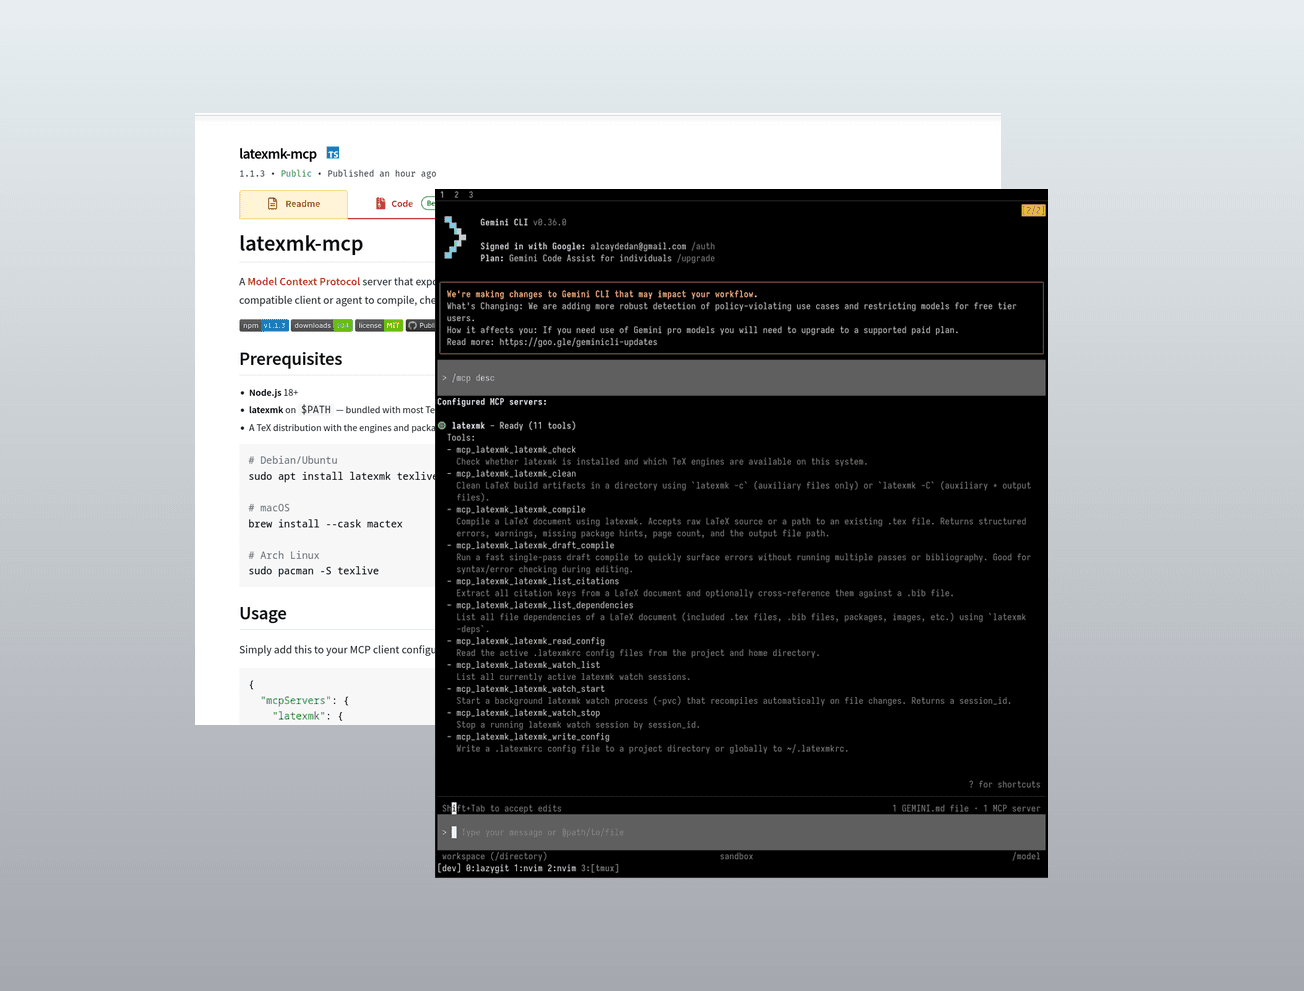Click the mcp_latexmk_latexmk_read_config tool name
This screenshot has width=1304, height=991.
530,642
